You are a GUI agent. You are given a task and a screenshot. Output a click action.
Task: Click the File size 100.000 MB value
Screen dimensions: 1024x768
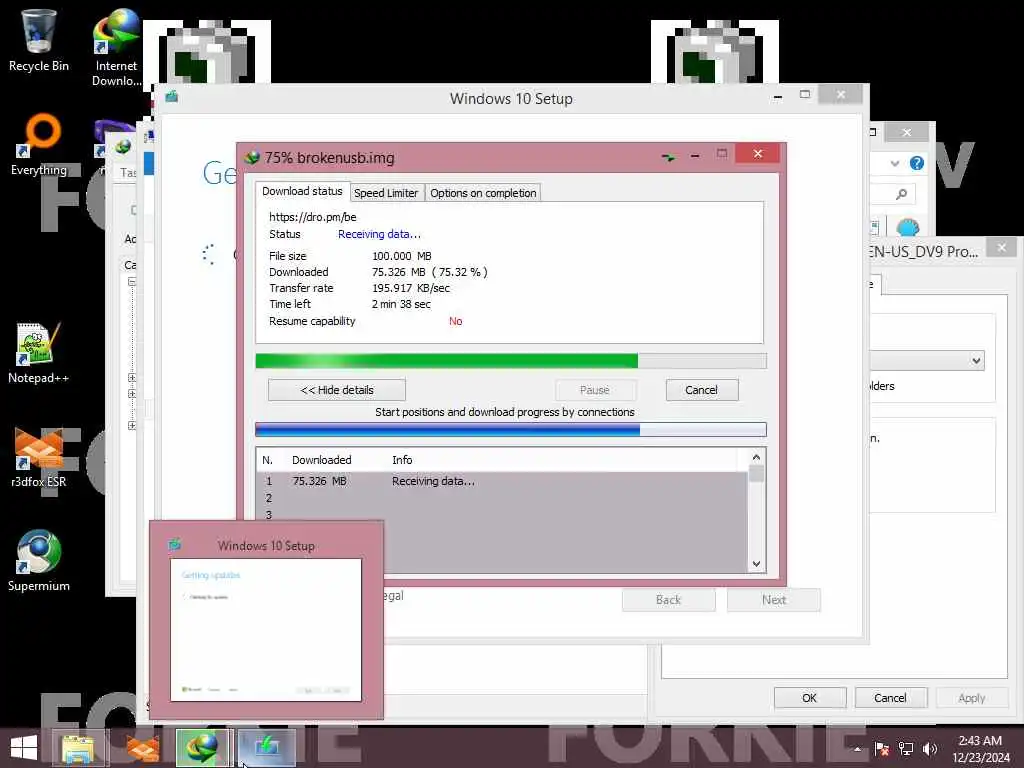tap(402, 256)
